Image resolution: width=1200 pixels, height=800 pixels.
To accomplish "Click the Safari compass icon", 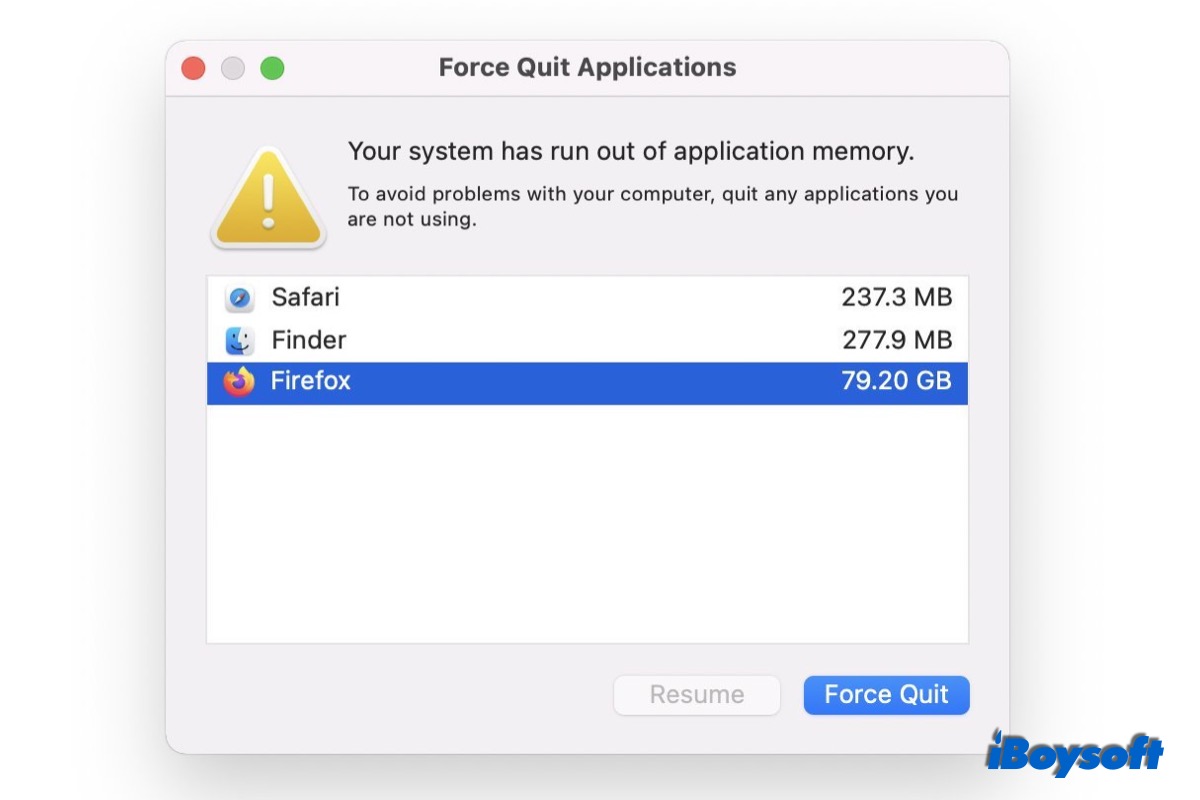I will click(240, 298).
